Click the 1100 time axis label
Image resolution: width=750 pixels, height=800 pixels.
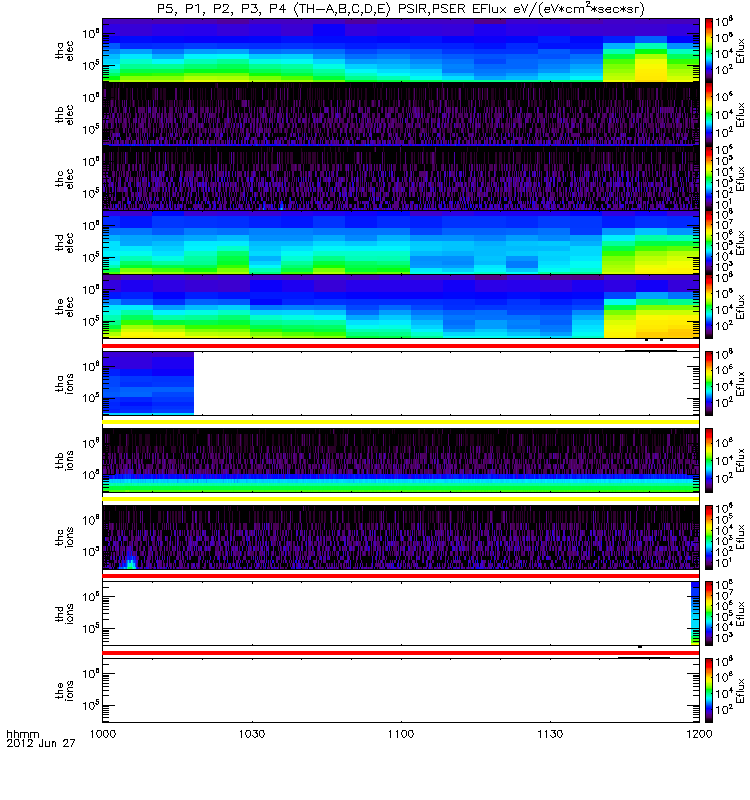coord(401,734)
